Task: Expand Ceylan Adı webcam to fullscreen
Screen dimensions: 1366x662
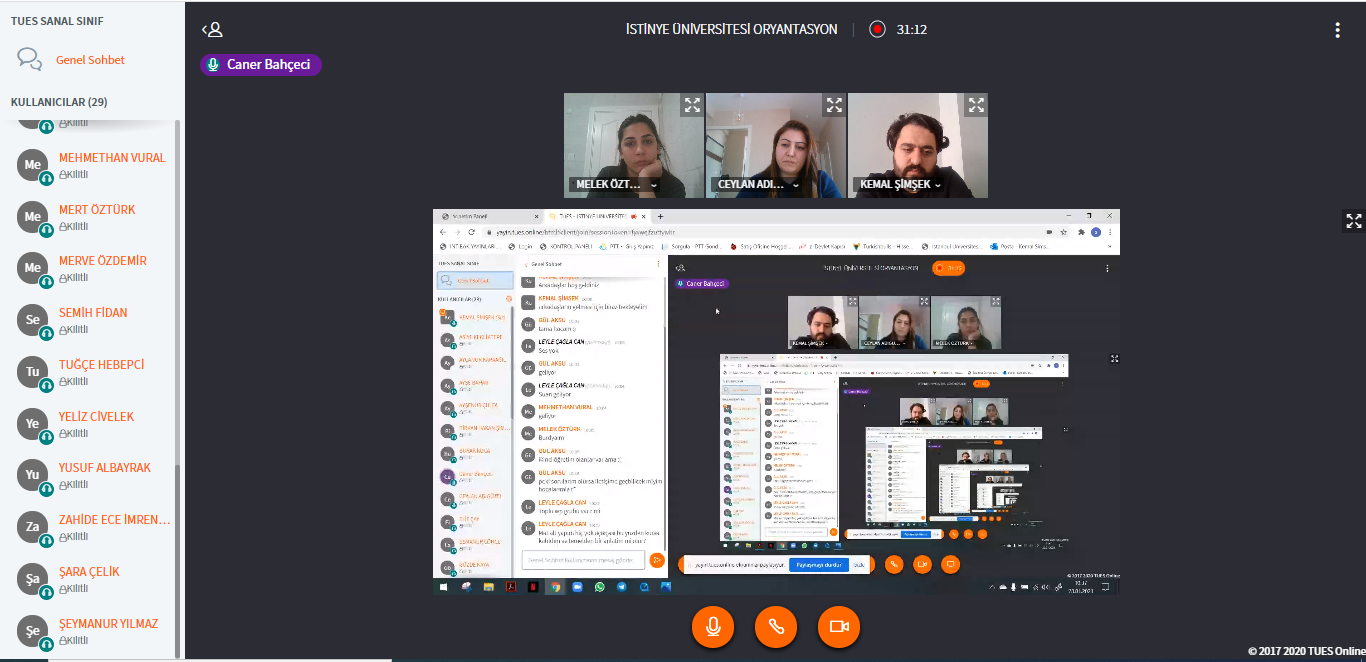Action: (x=834, y=104)
